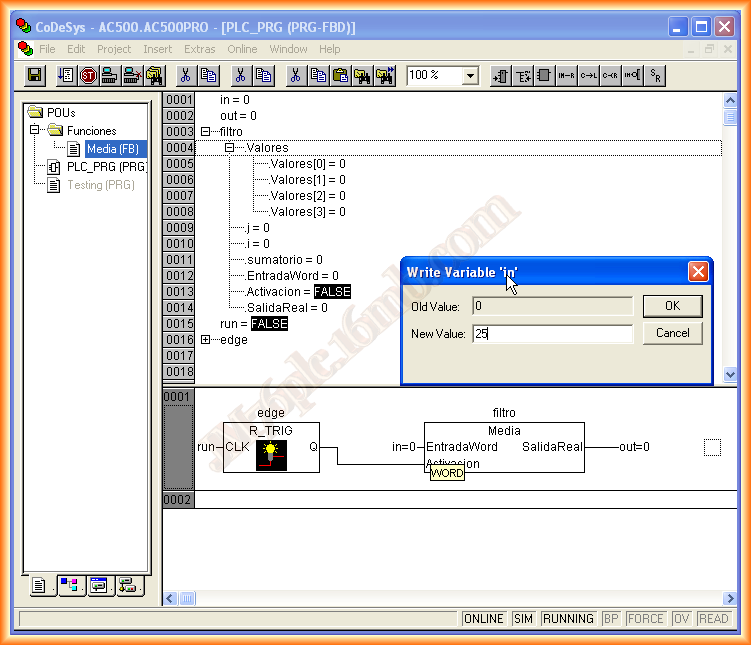This screenshot has height=645, width=751.
Task: Toggle the Activacion FALSE value
Action: pos(332,292)
